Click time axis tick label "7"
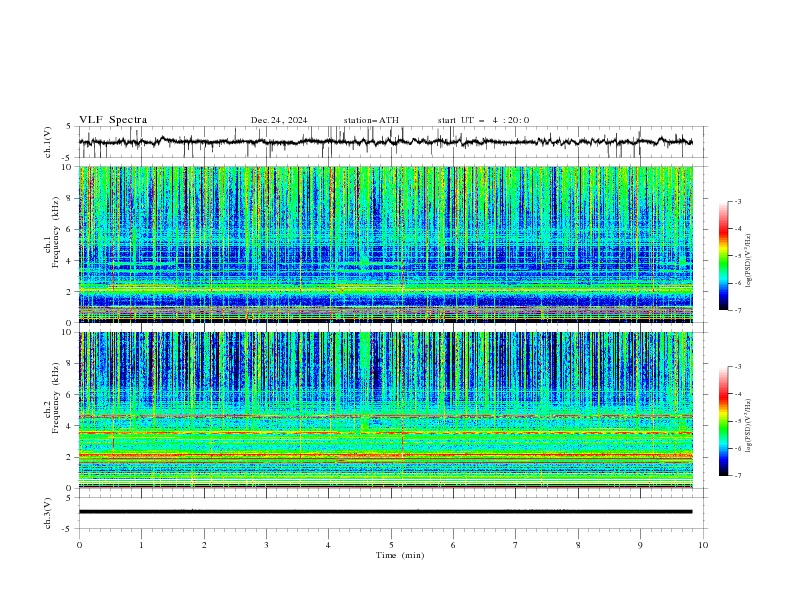Image resolution: width=792 pixels, height=612 pixels. 516,545
